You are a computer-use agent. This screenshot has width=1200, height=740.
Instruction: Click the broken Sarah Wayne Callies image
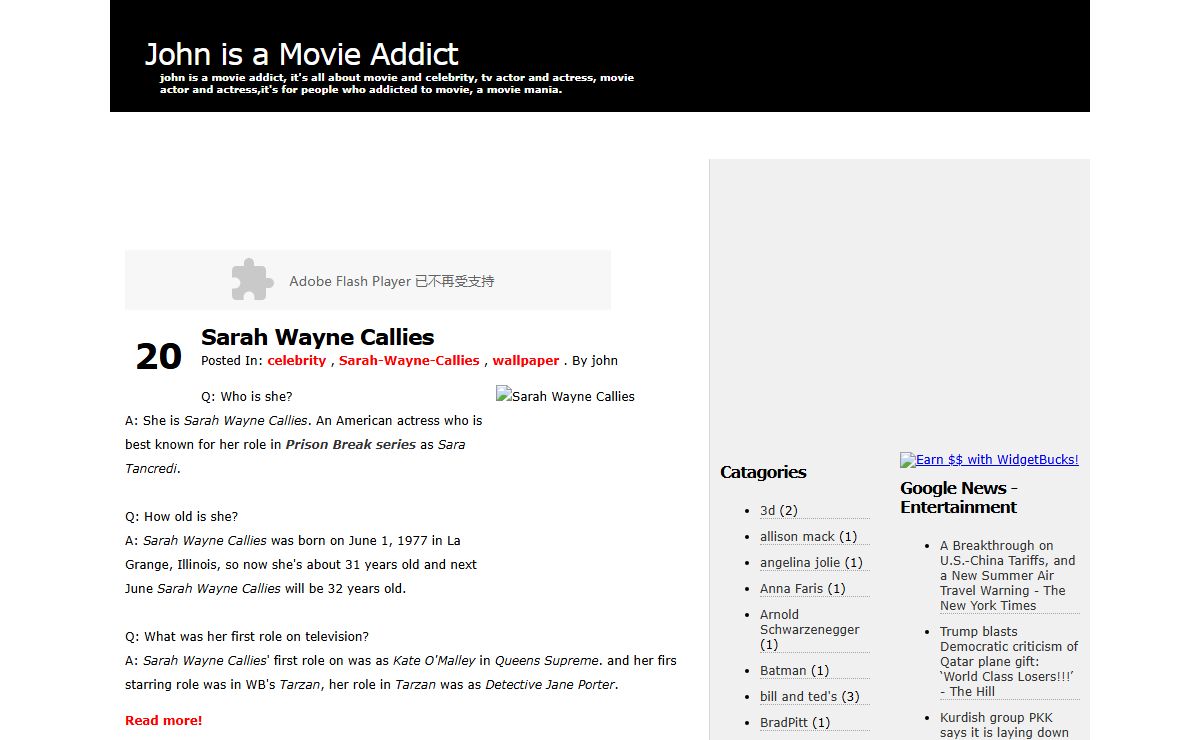(x=565, y=396)
